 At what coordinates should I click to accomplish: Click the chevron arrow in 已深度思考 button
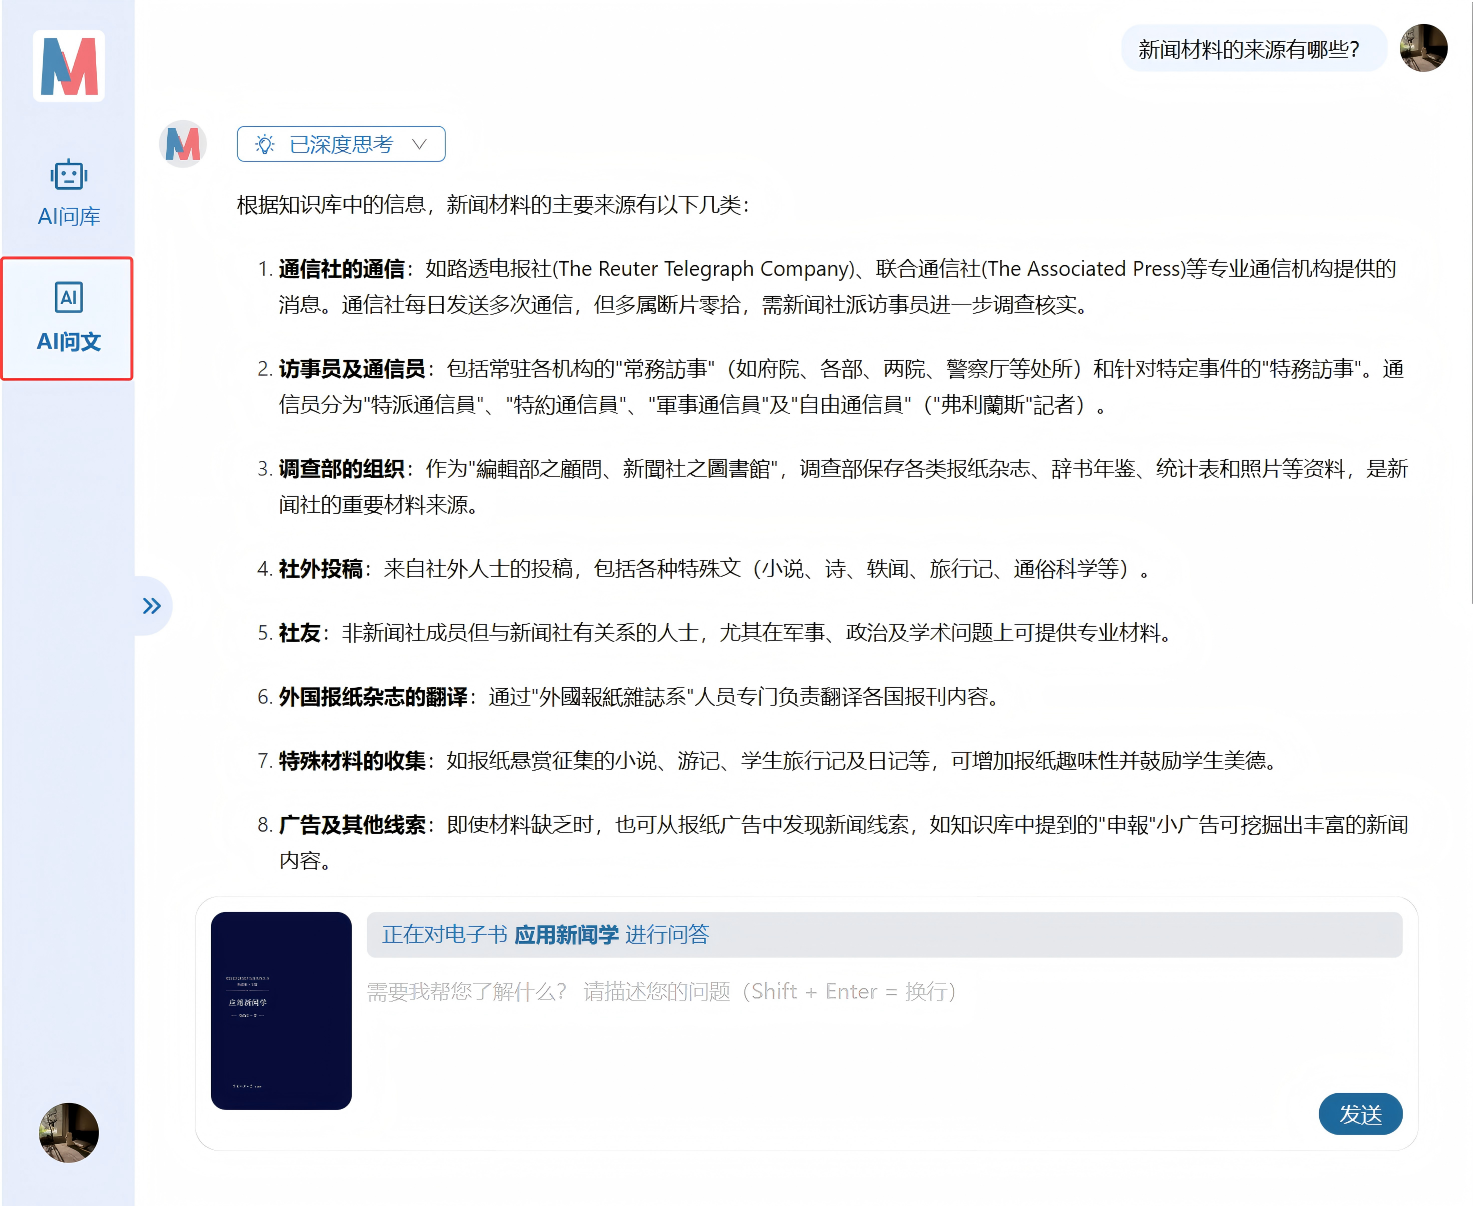(x=419, y=144)
